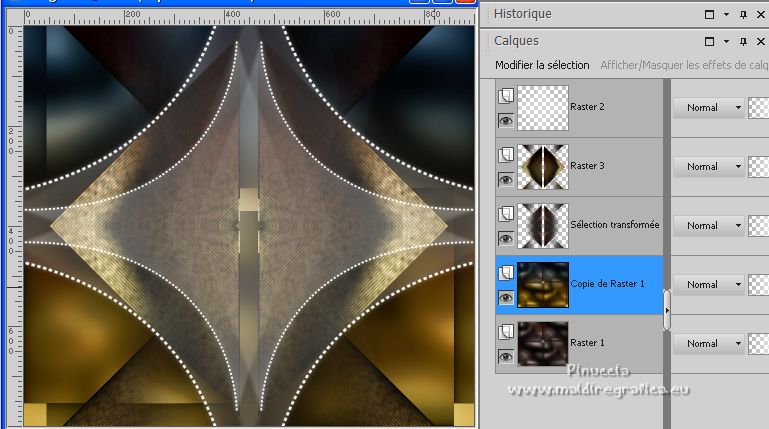This screenshot has height=429, width=769.
Task: Open blend mode dropdown for Raster 1
Action: (x=709, y=344)
